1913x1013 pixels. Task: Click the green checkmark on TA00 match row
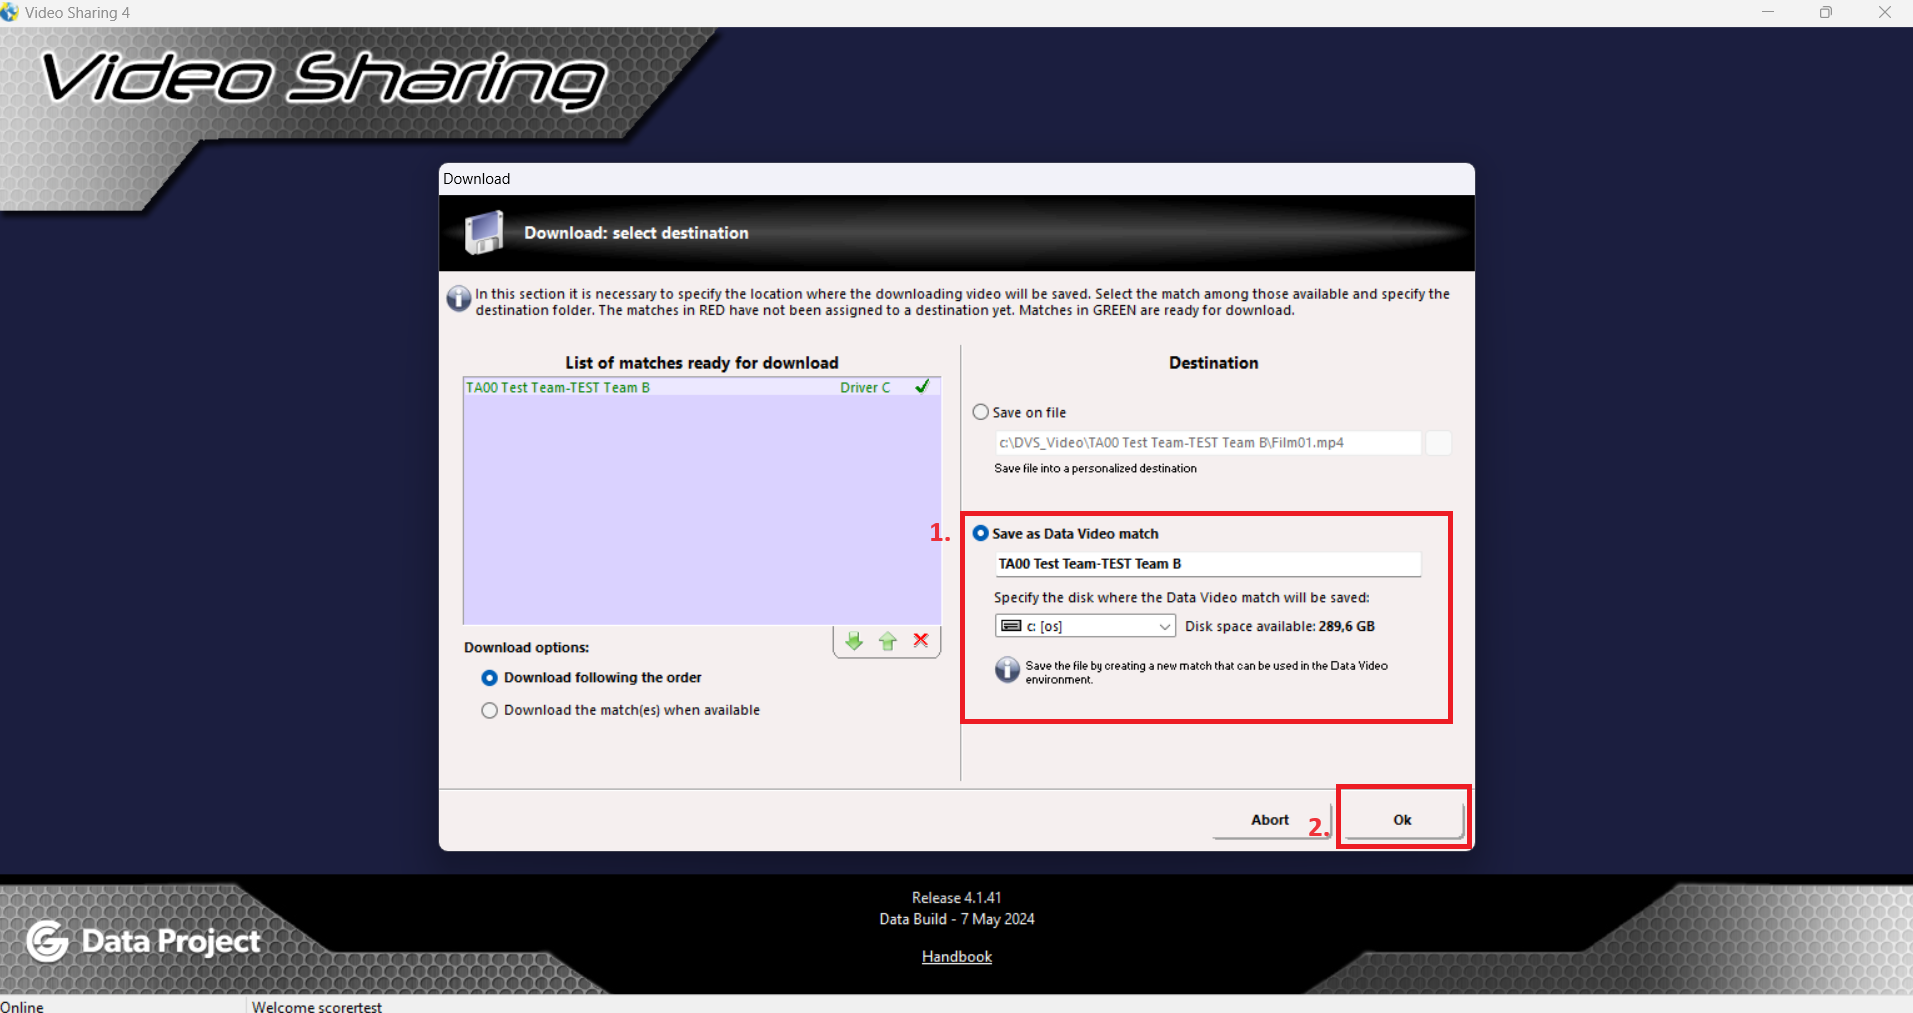click(x=922, y=386)
